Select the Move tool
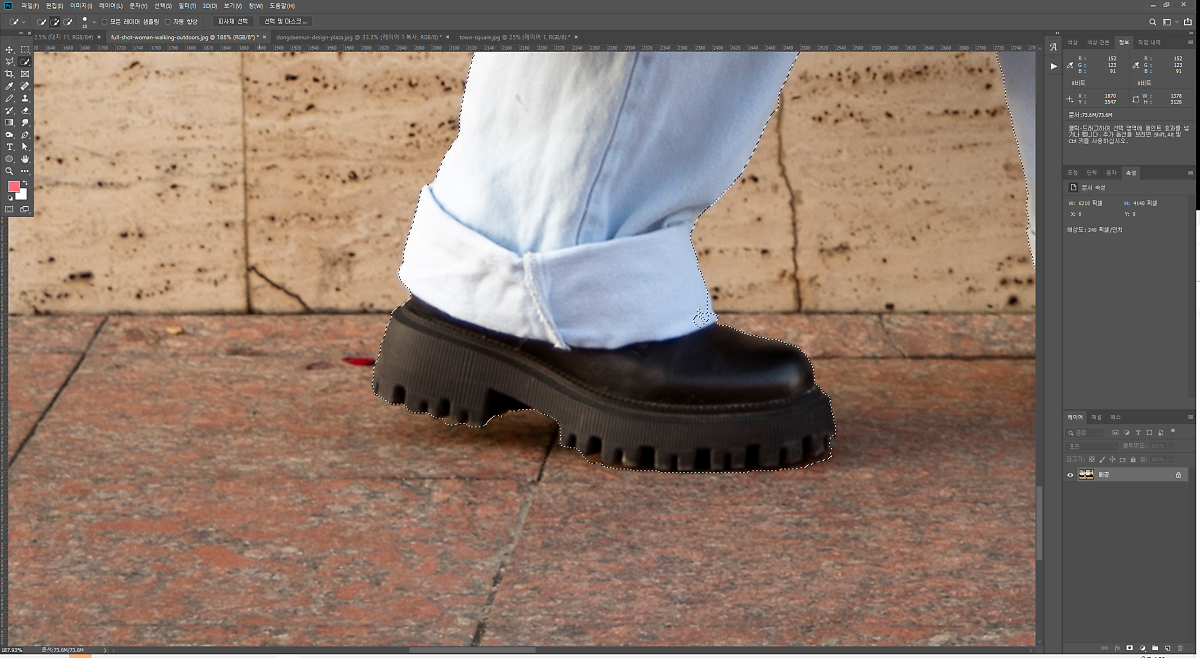This screenshot has width=1200, height=658. point(10,49)
